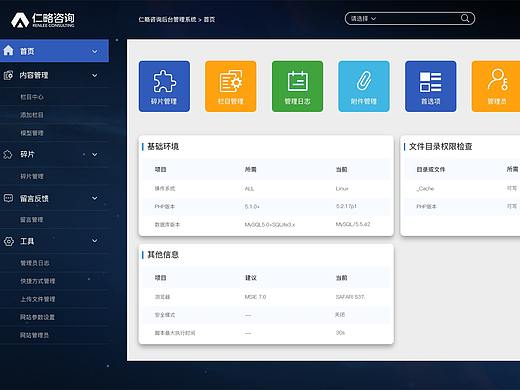Click the 目录或文件 column header
The height and width of the screenshot is (390, 520).
tap(431, 169)
